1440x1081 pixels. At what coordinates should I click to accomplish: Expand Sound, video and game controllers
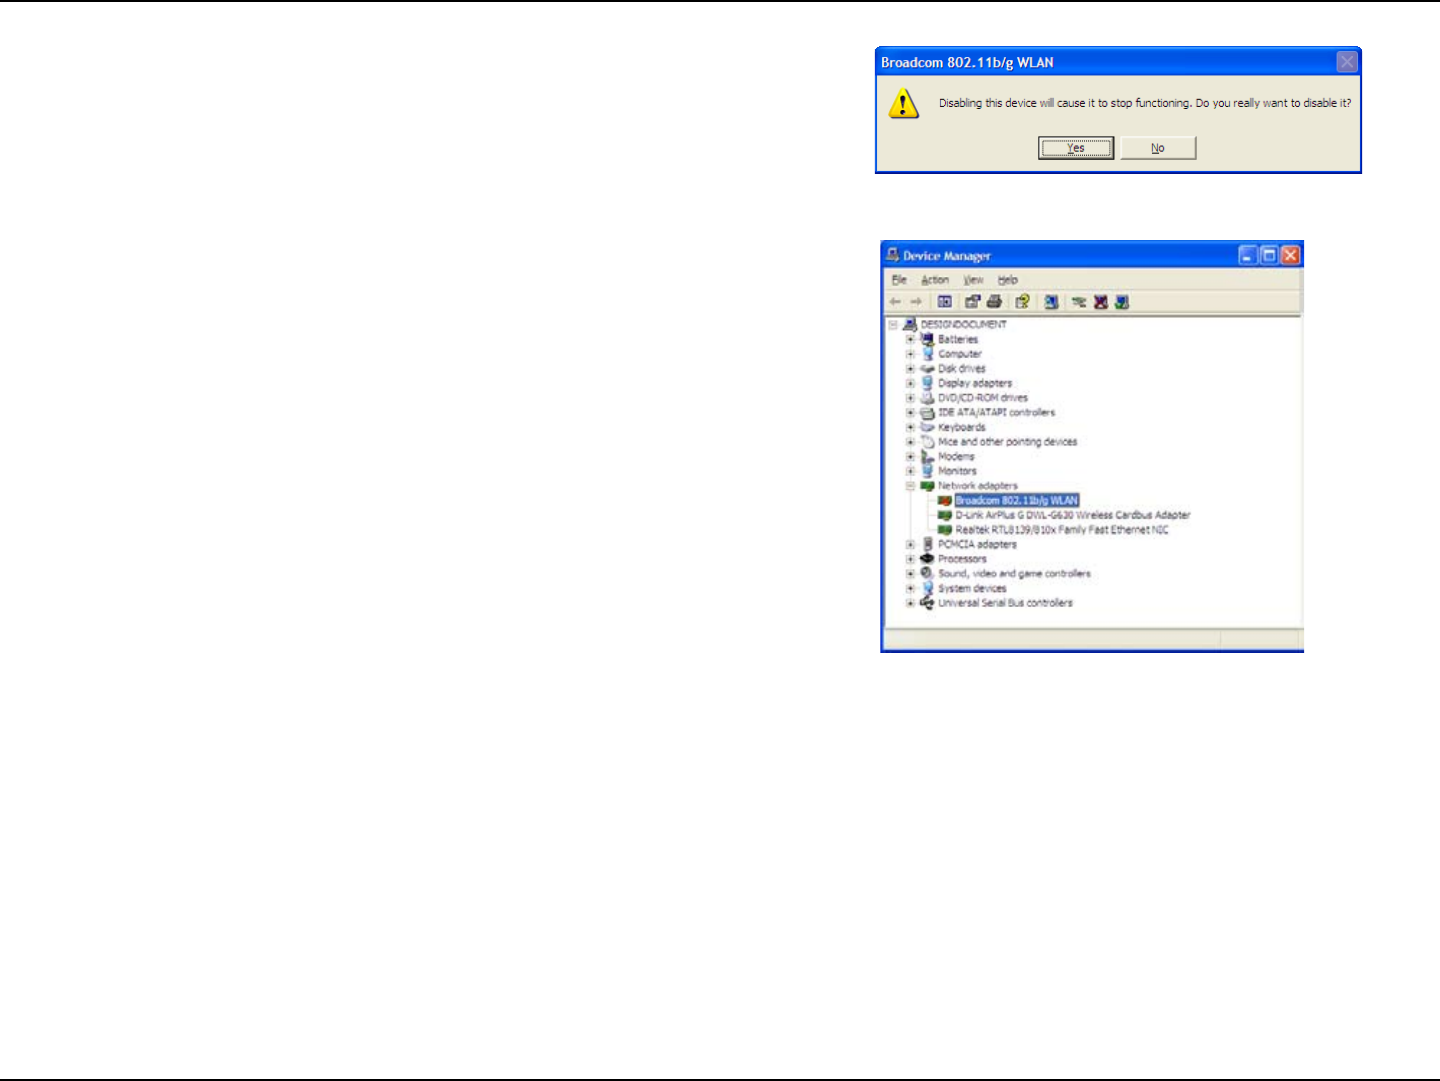click(910, 574)
